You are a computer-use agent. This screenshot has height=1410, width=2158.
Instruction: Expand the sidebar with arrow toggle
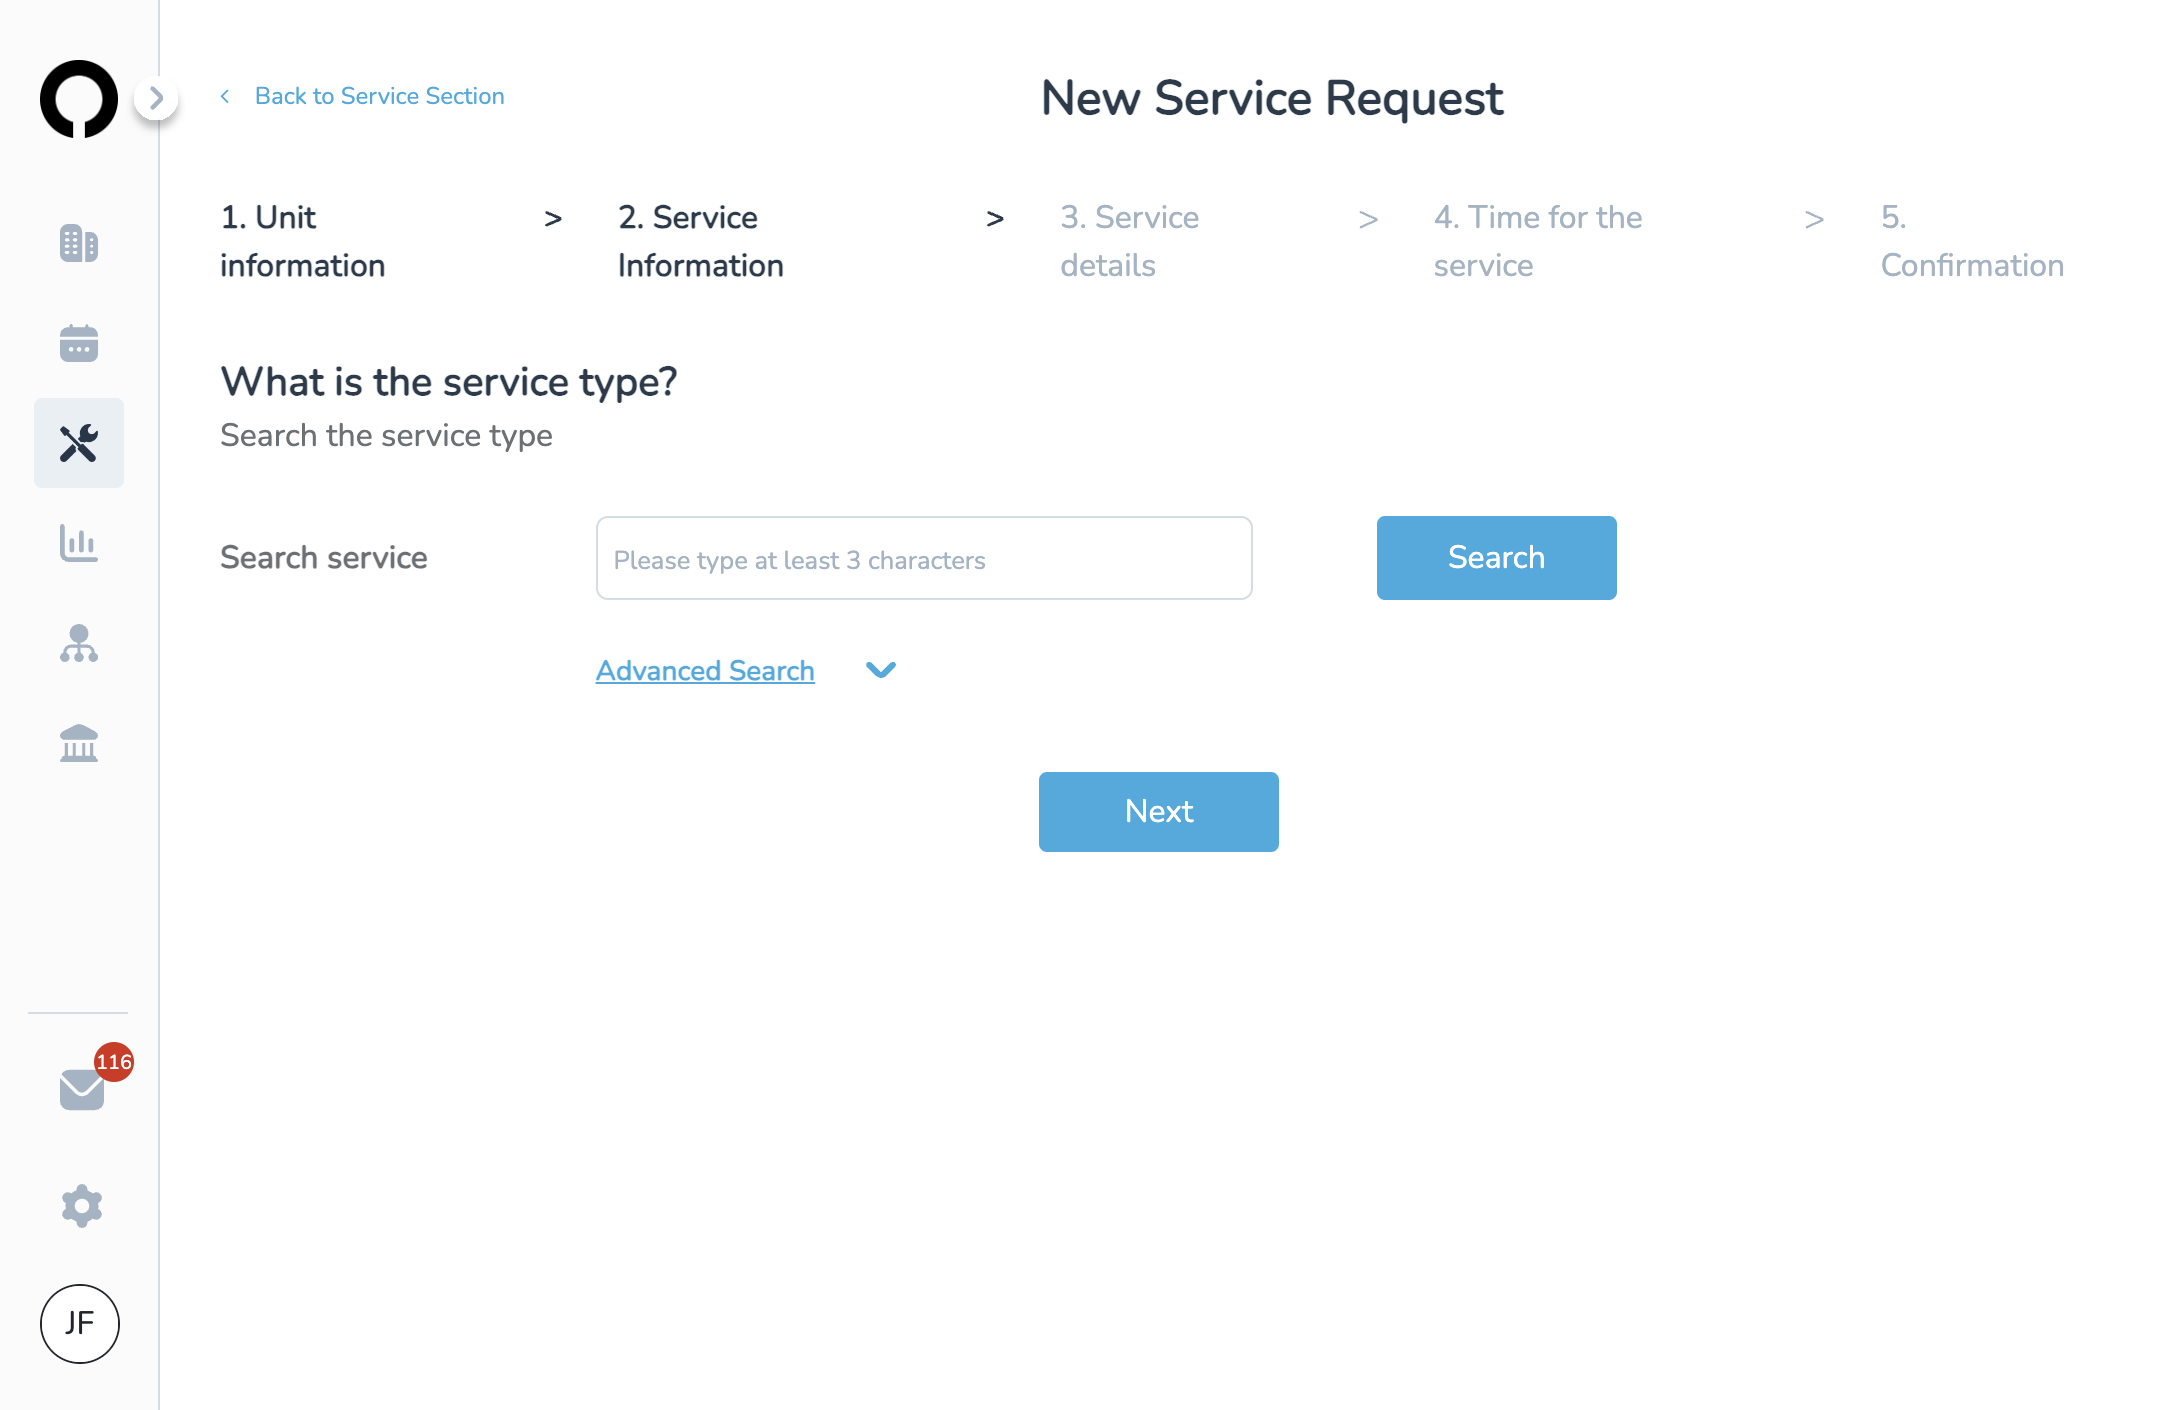tap(156, 98)
